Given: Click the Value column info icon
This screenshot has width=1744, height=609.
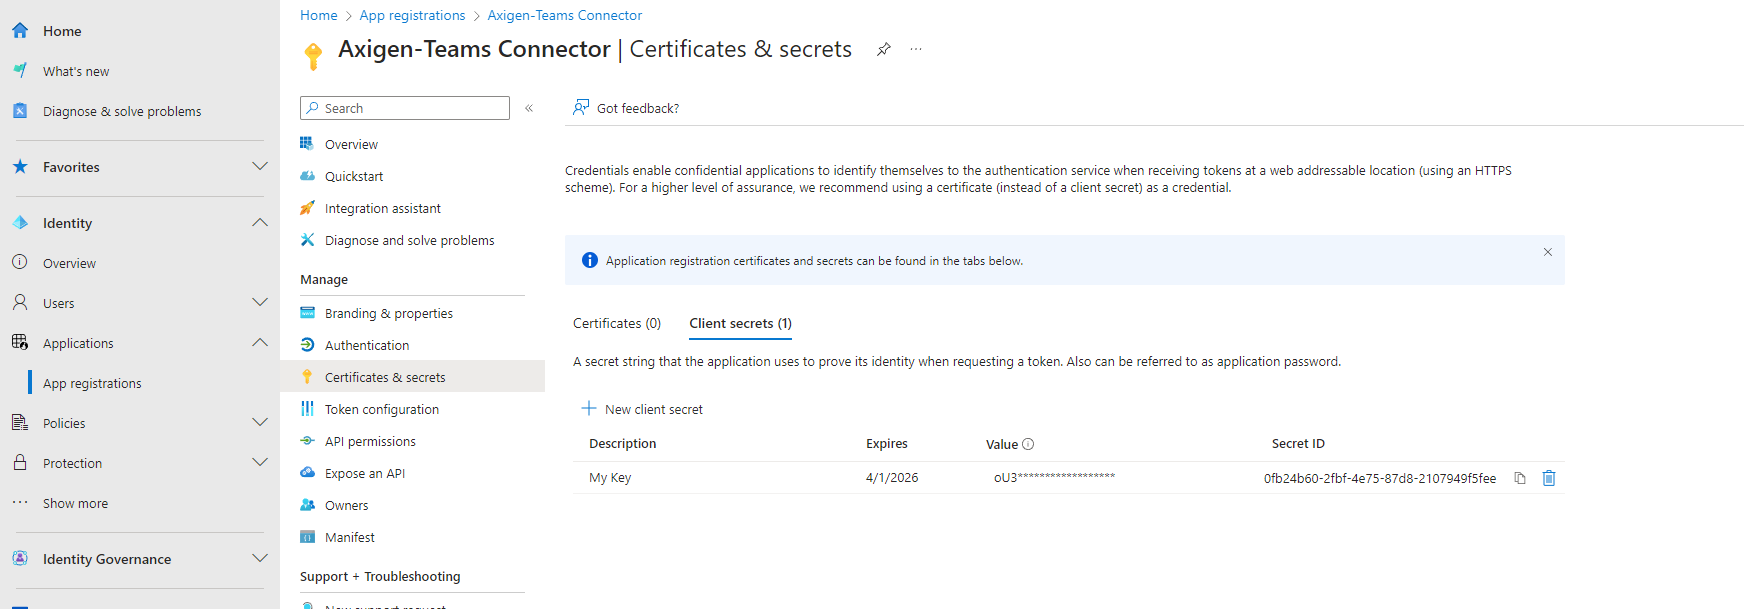Looking at the screenshot, I should tap(1028, 444).
